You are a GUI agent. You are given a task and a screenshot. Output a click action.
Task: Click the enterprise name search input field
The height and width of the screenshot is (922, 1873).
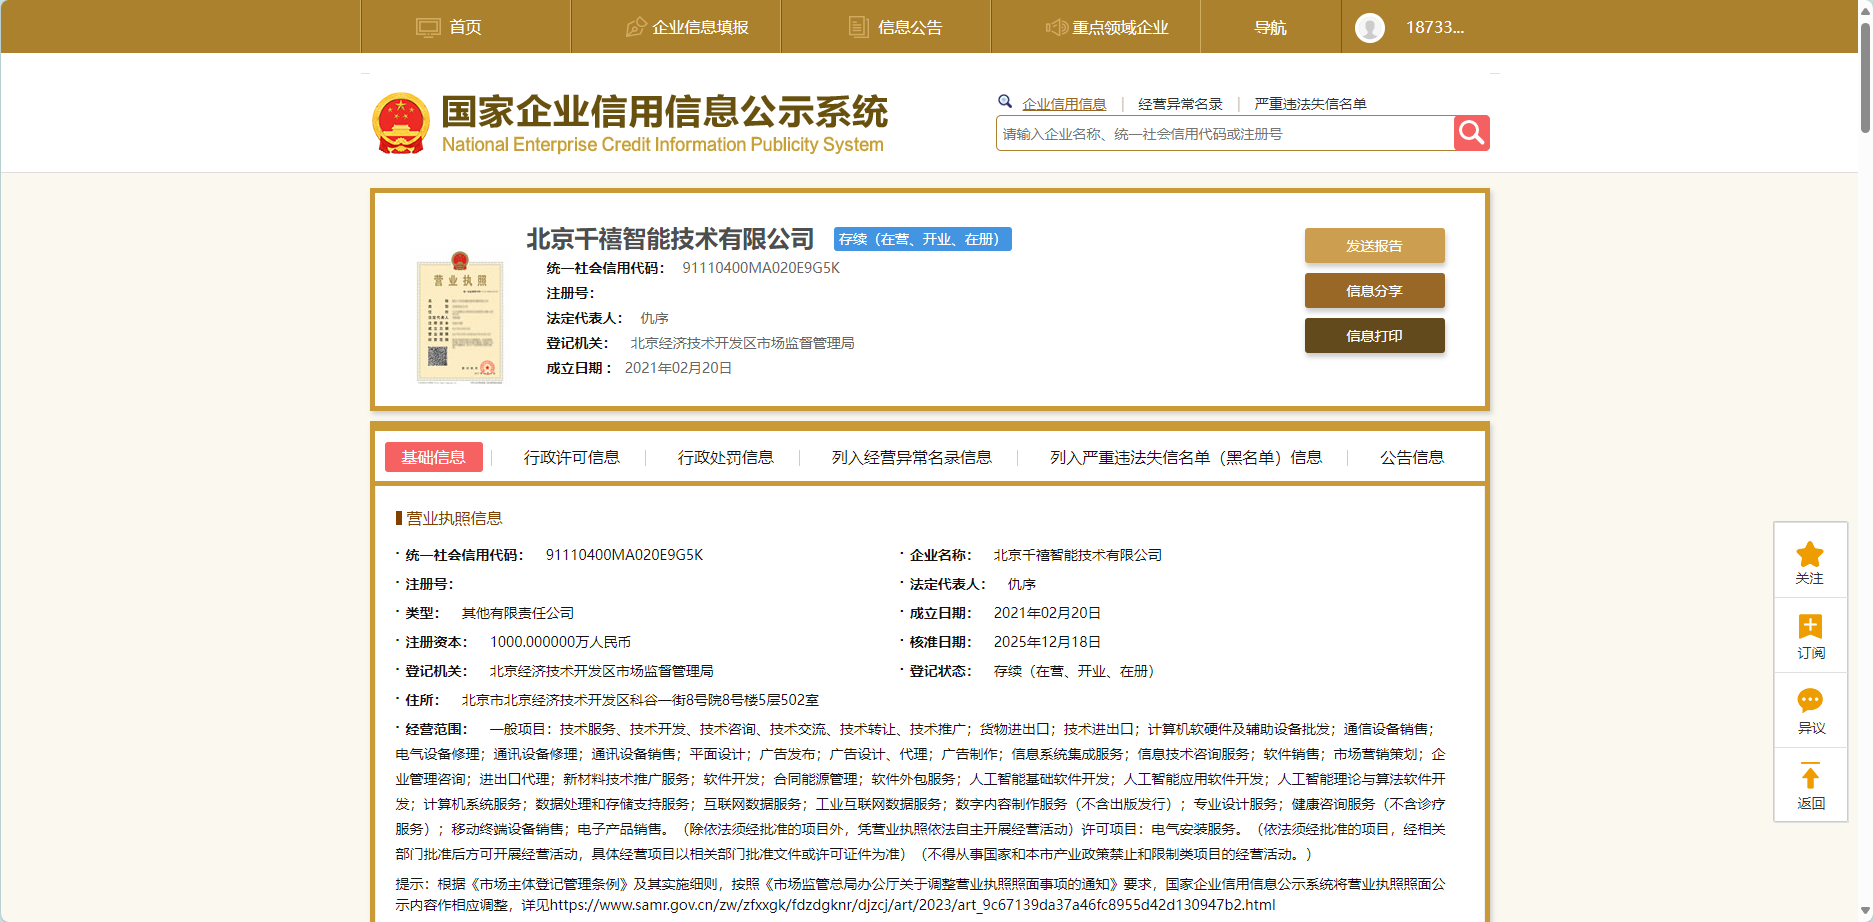coord(1225,134)
